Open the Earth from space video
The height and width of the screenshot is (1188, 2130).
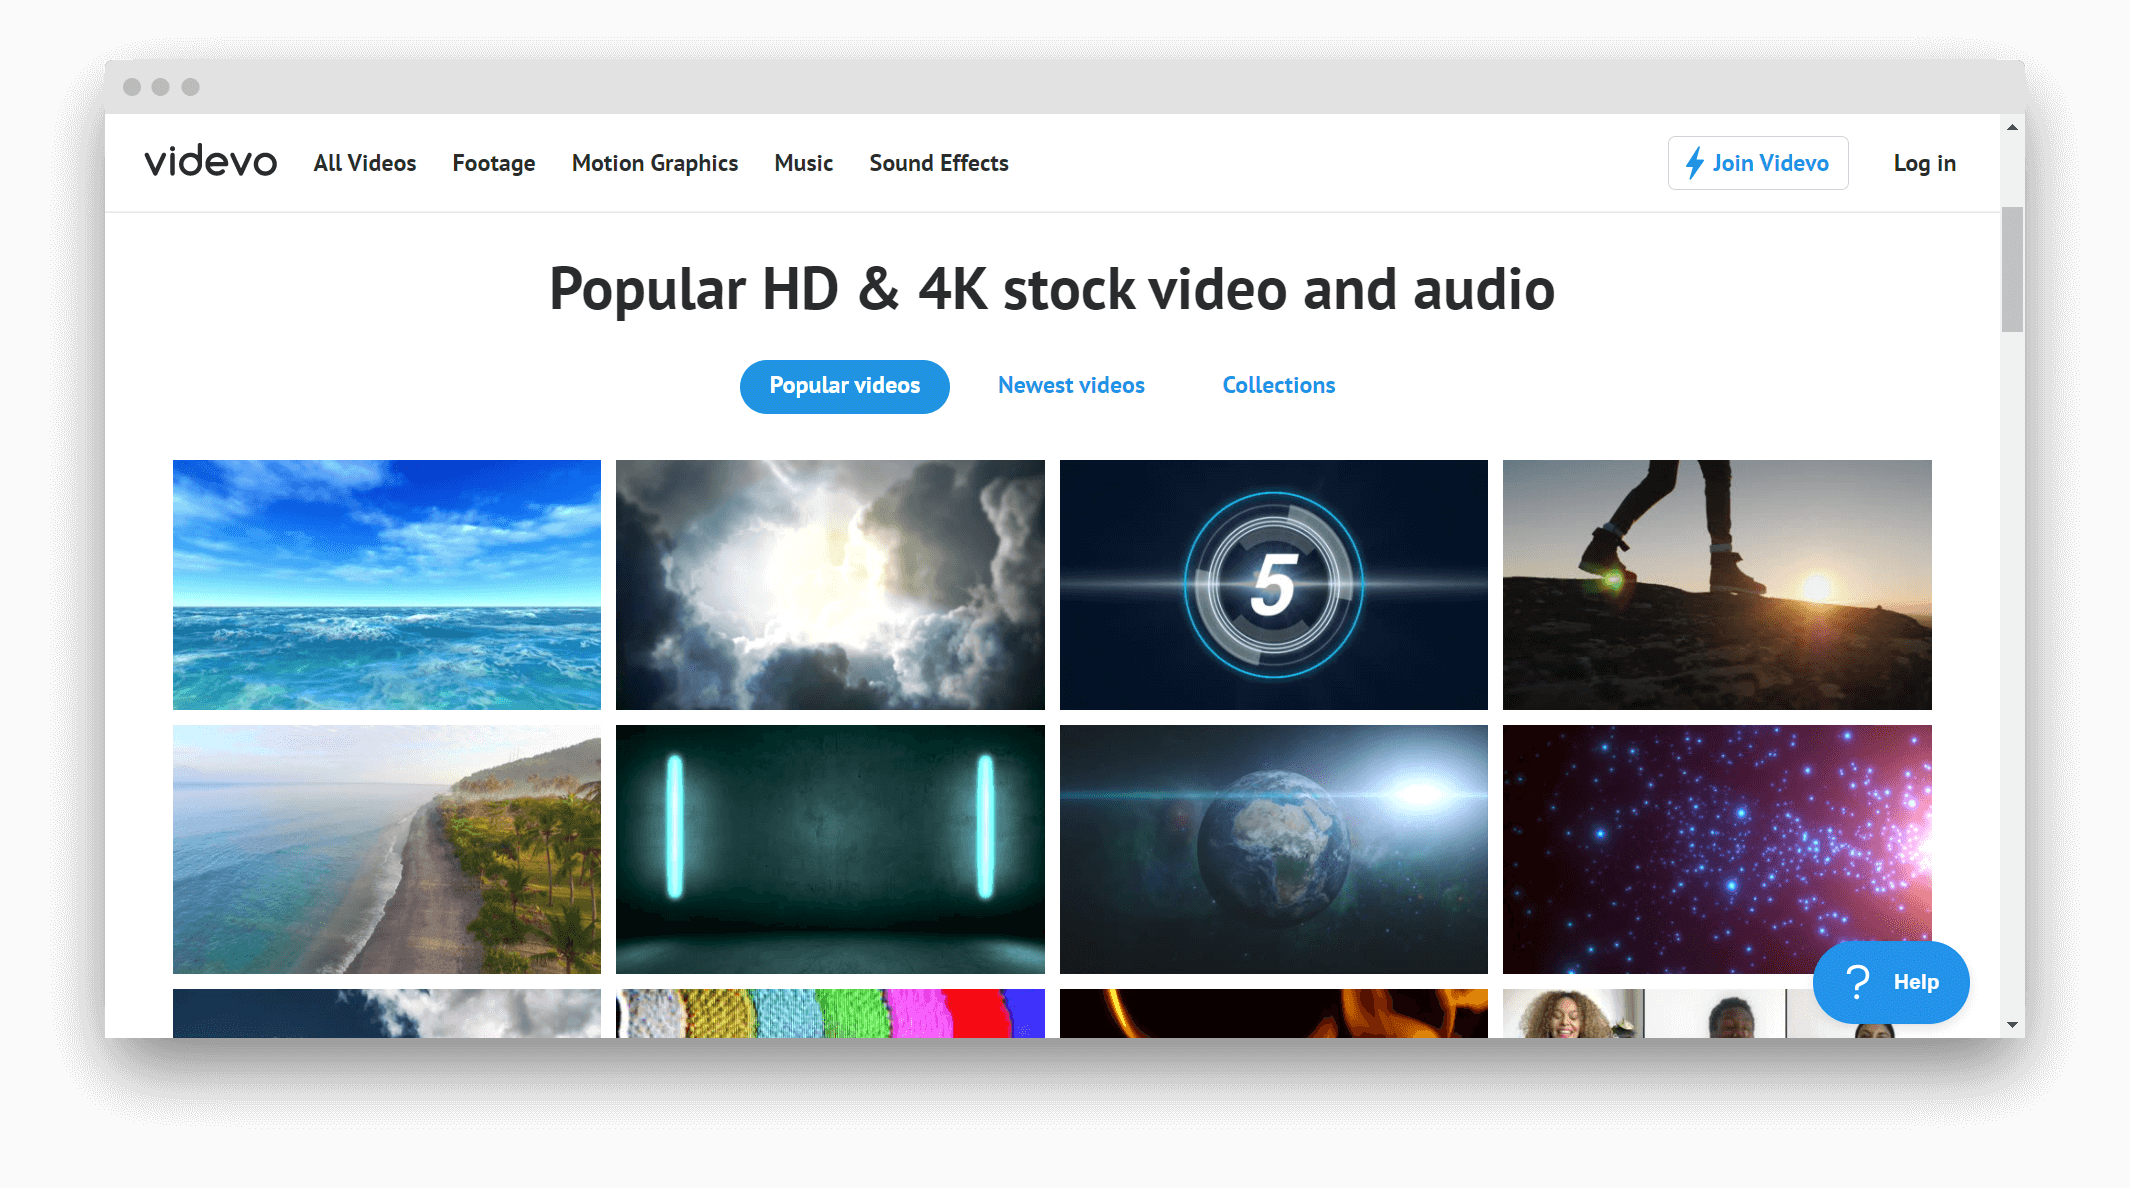pos(1273,849)
